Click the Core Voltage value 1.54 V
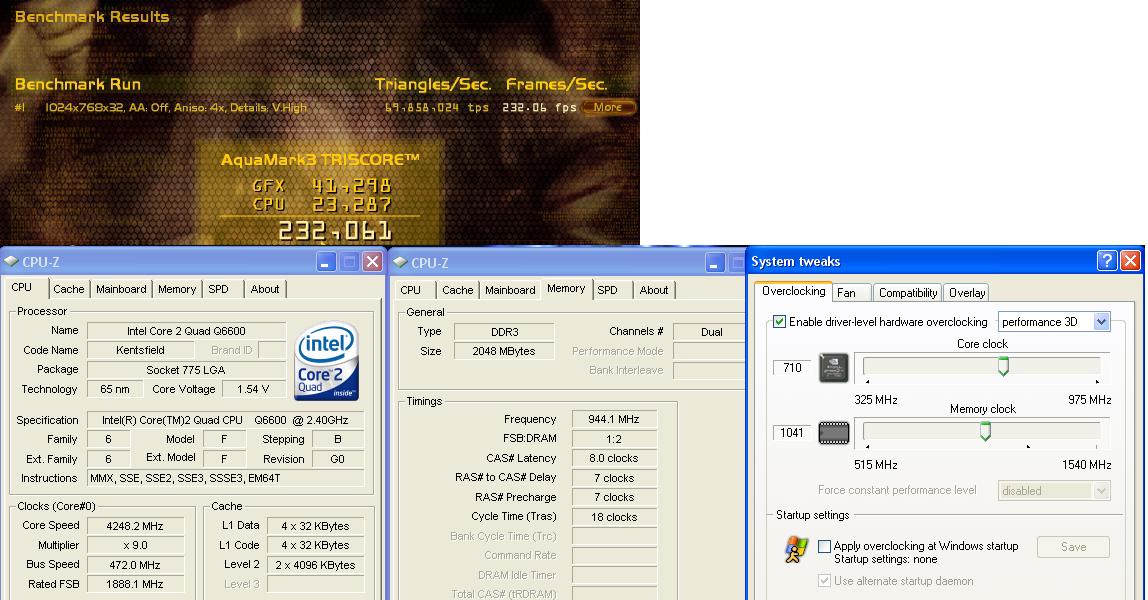The height and width of the screenshot is (600, 1148). click(x=253, y=389)
